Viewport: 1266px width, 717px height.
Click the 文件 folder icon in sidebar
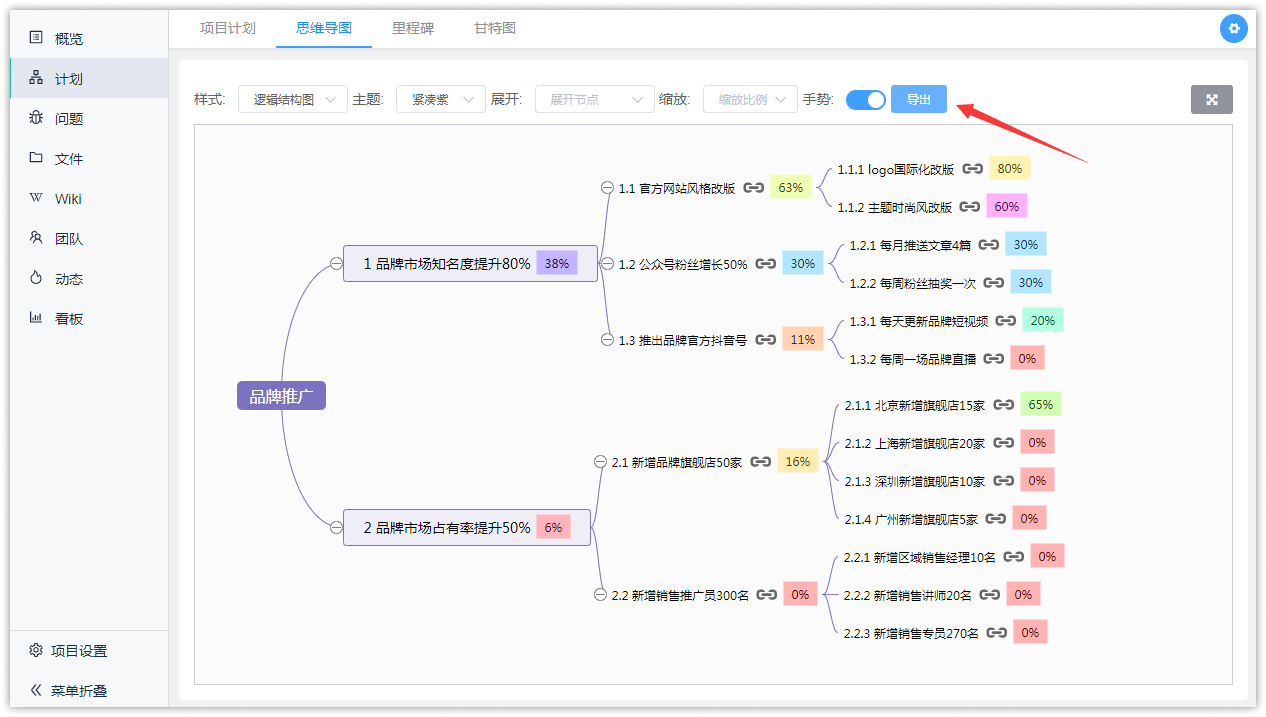click(x=36, y=158)
